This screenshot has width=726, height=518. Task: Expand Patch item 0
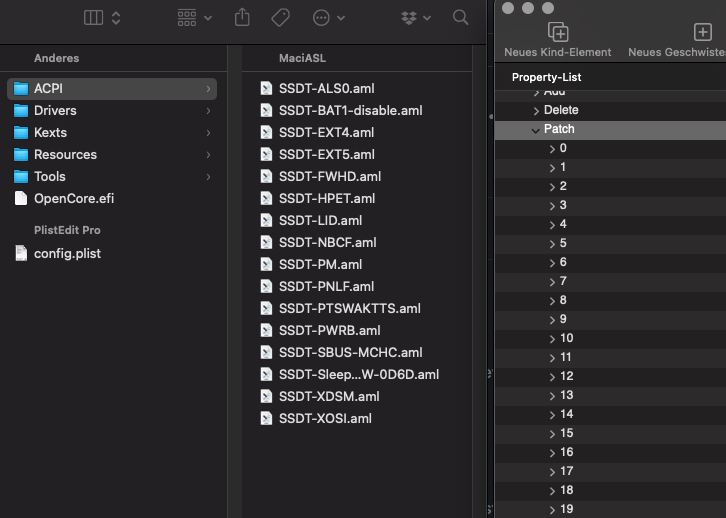tap(552, 149)
